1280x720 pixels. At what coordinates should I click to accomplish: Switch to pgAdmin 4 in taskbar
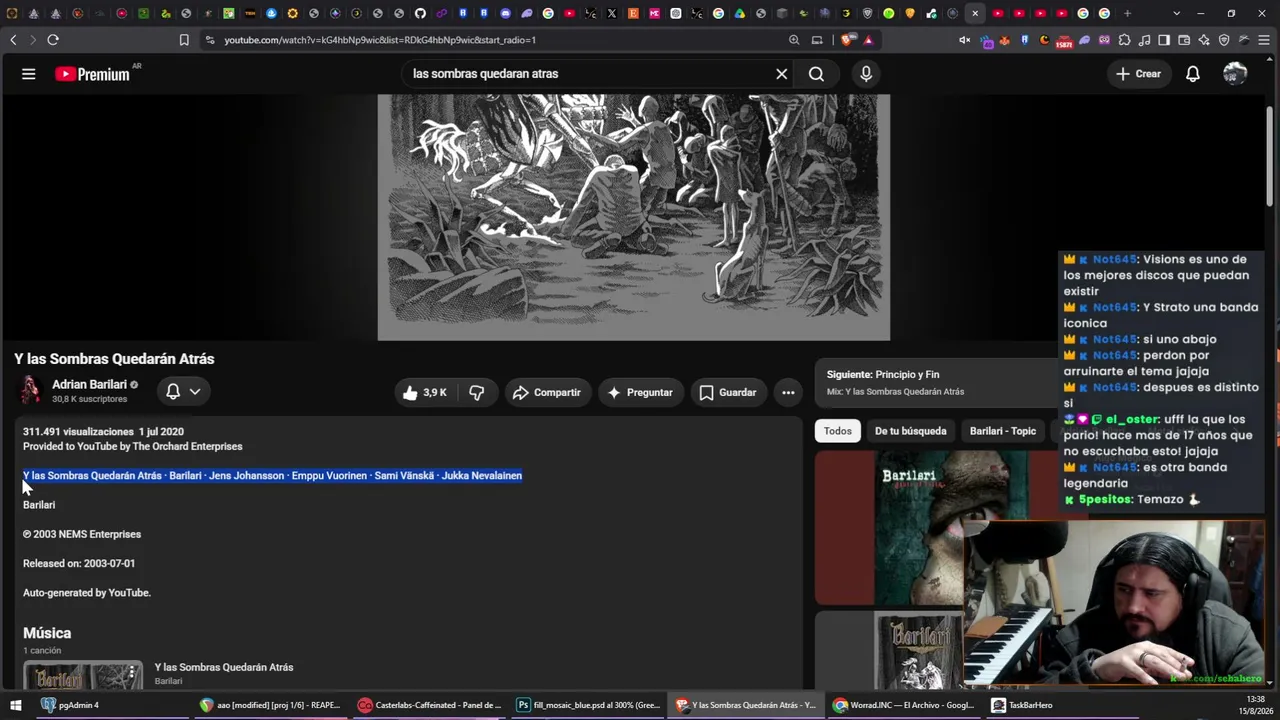tap(70, 705)
